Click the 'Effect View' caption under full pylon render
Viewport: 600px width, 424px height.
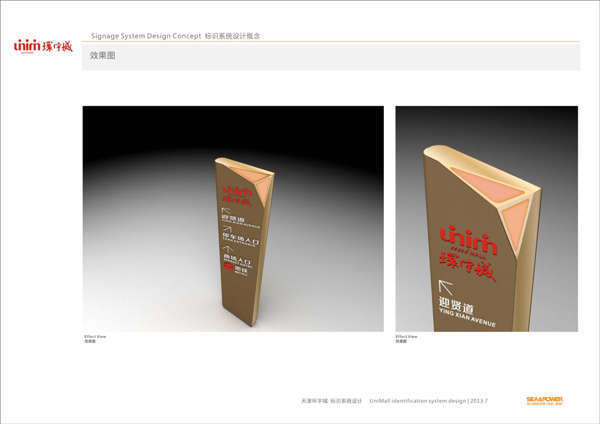[95, 337]
